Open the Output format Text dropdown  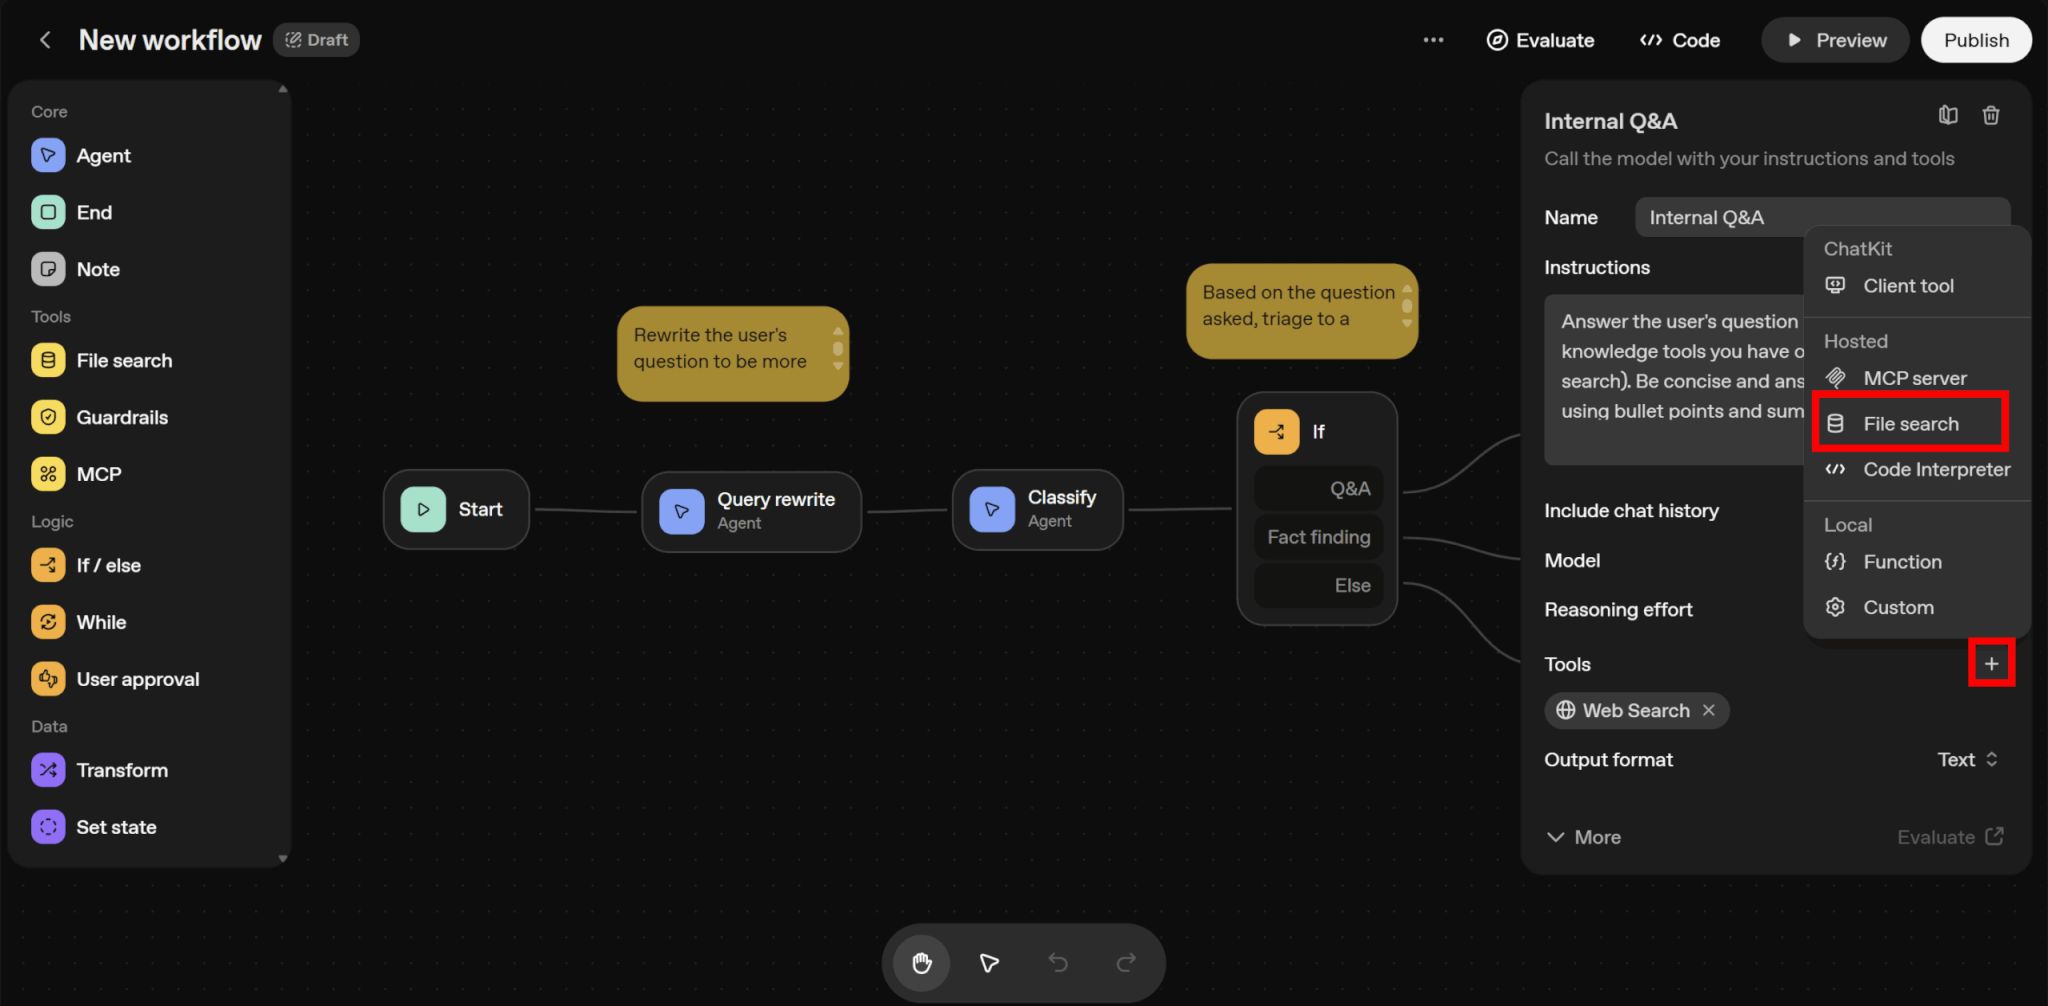pyautogui.click(x=1967, y=760)
